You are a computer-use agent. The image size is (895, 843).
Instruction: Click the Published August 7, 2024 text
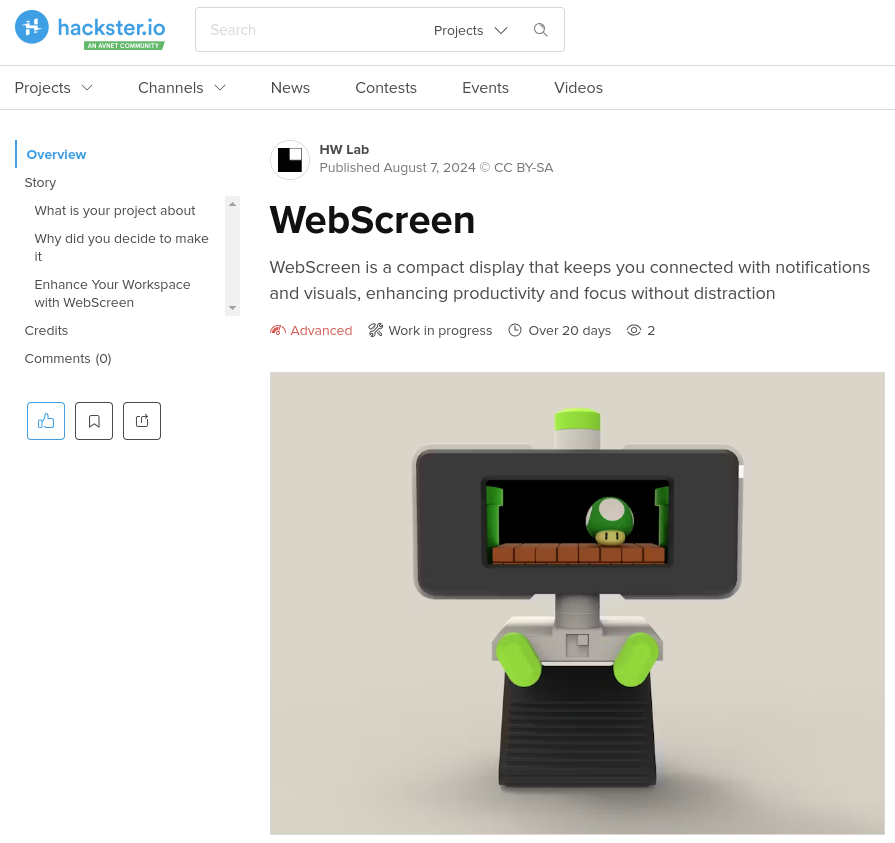[397, 168]
